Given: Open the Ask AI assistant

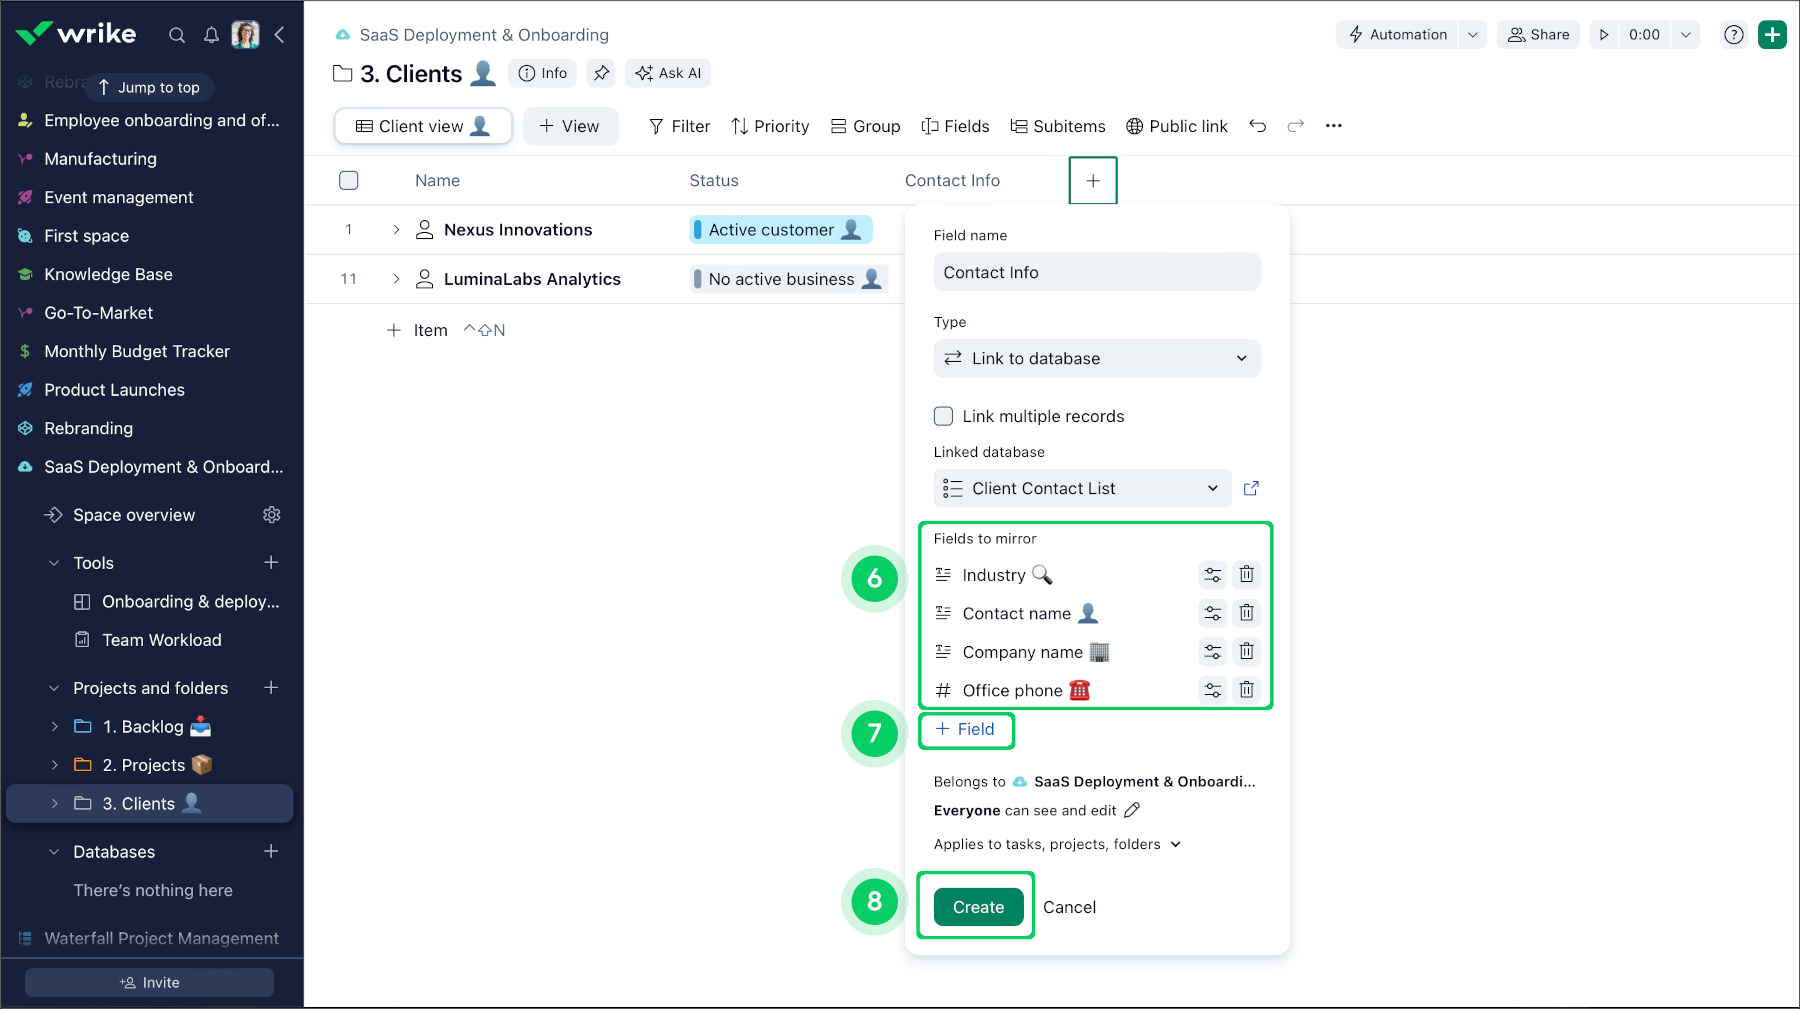Looking at the screenshot, I should [667, 72].
